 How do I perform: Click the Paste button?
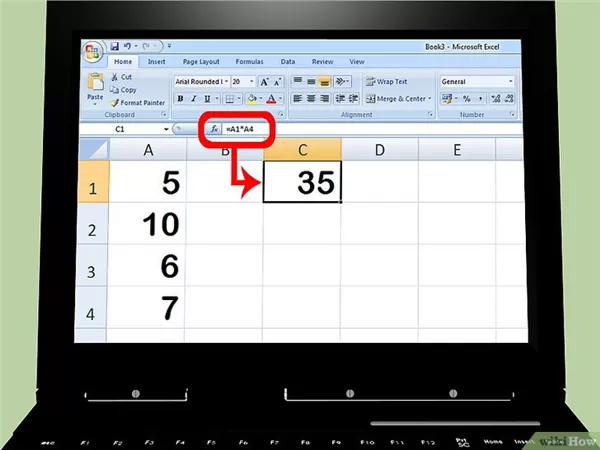click(x=95, y=88)
